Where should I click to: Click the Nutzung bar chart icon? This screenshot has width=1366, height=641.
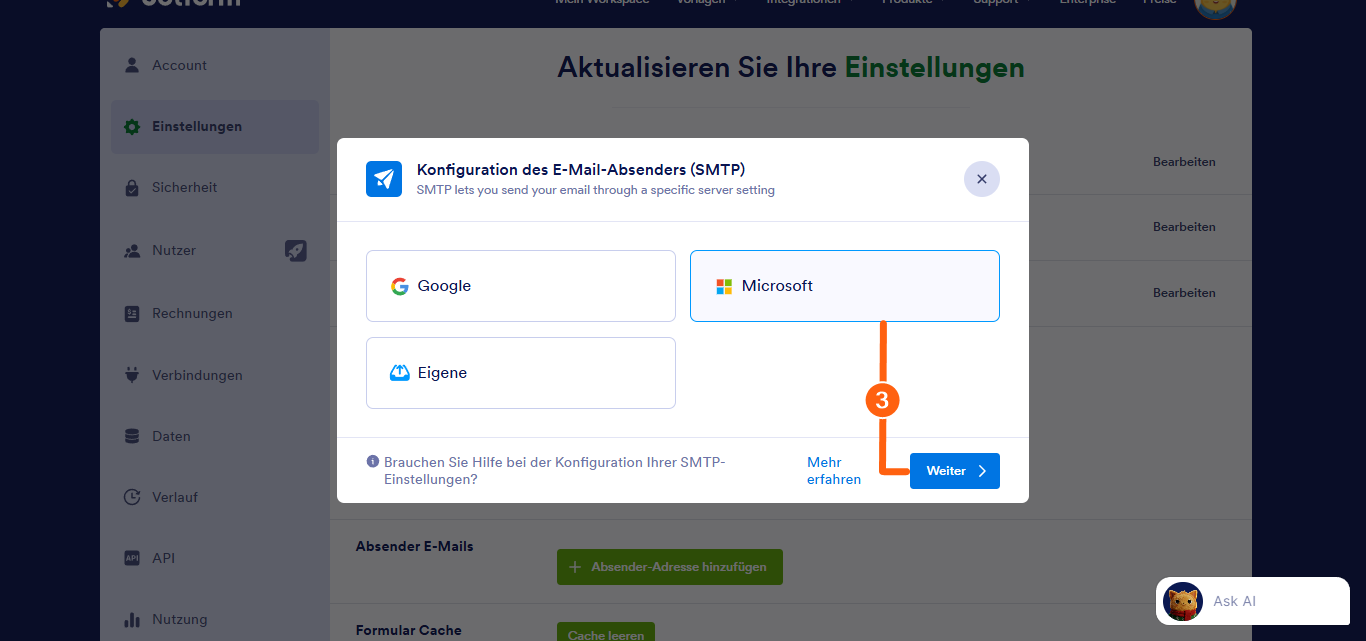click(131, 619)
